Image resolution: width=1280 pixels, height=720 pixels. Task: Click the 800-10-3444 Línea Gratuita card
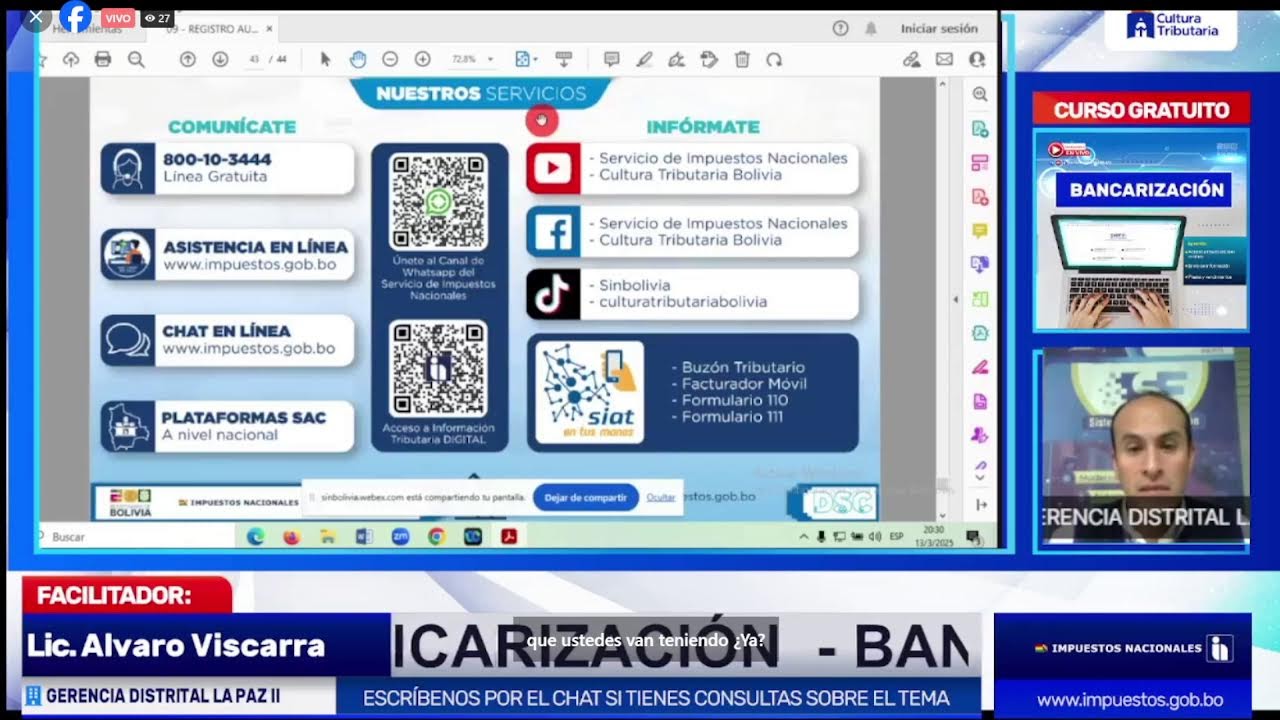(x=227, y=168)
